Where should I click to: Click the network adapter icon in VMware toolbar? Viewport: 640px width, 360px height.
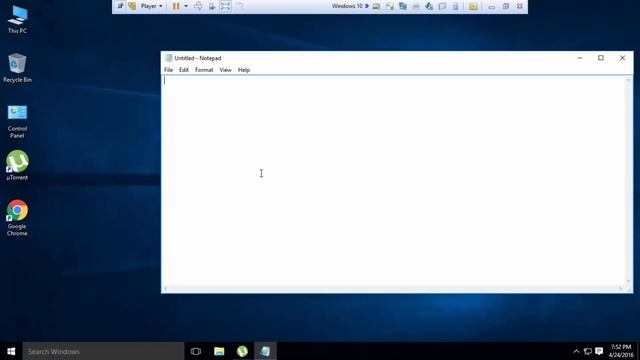tap(403, 7)
